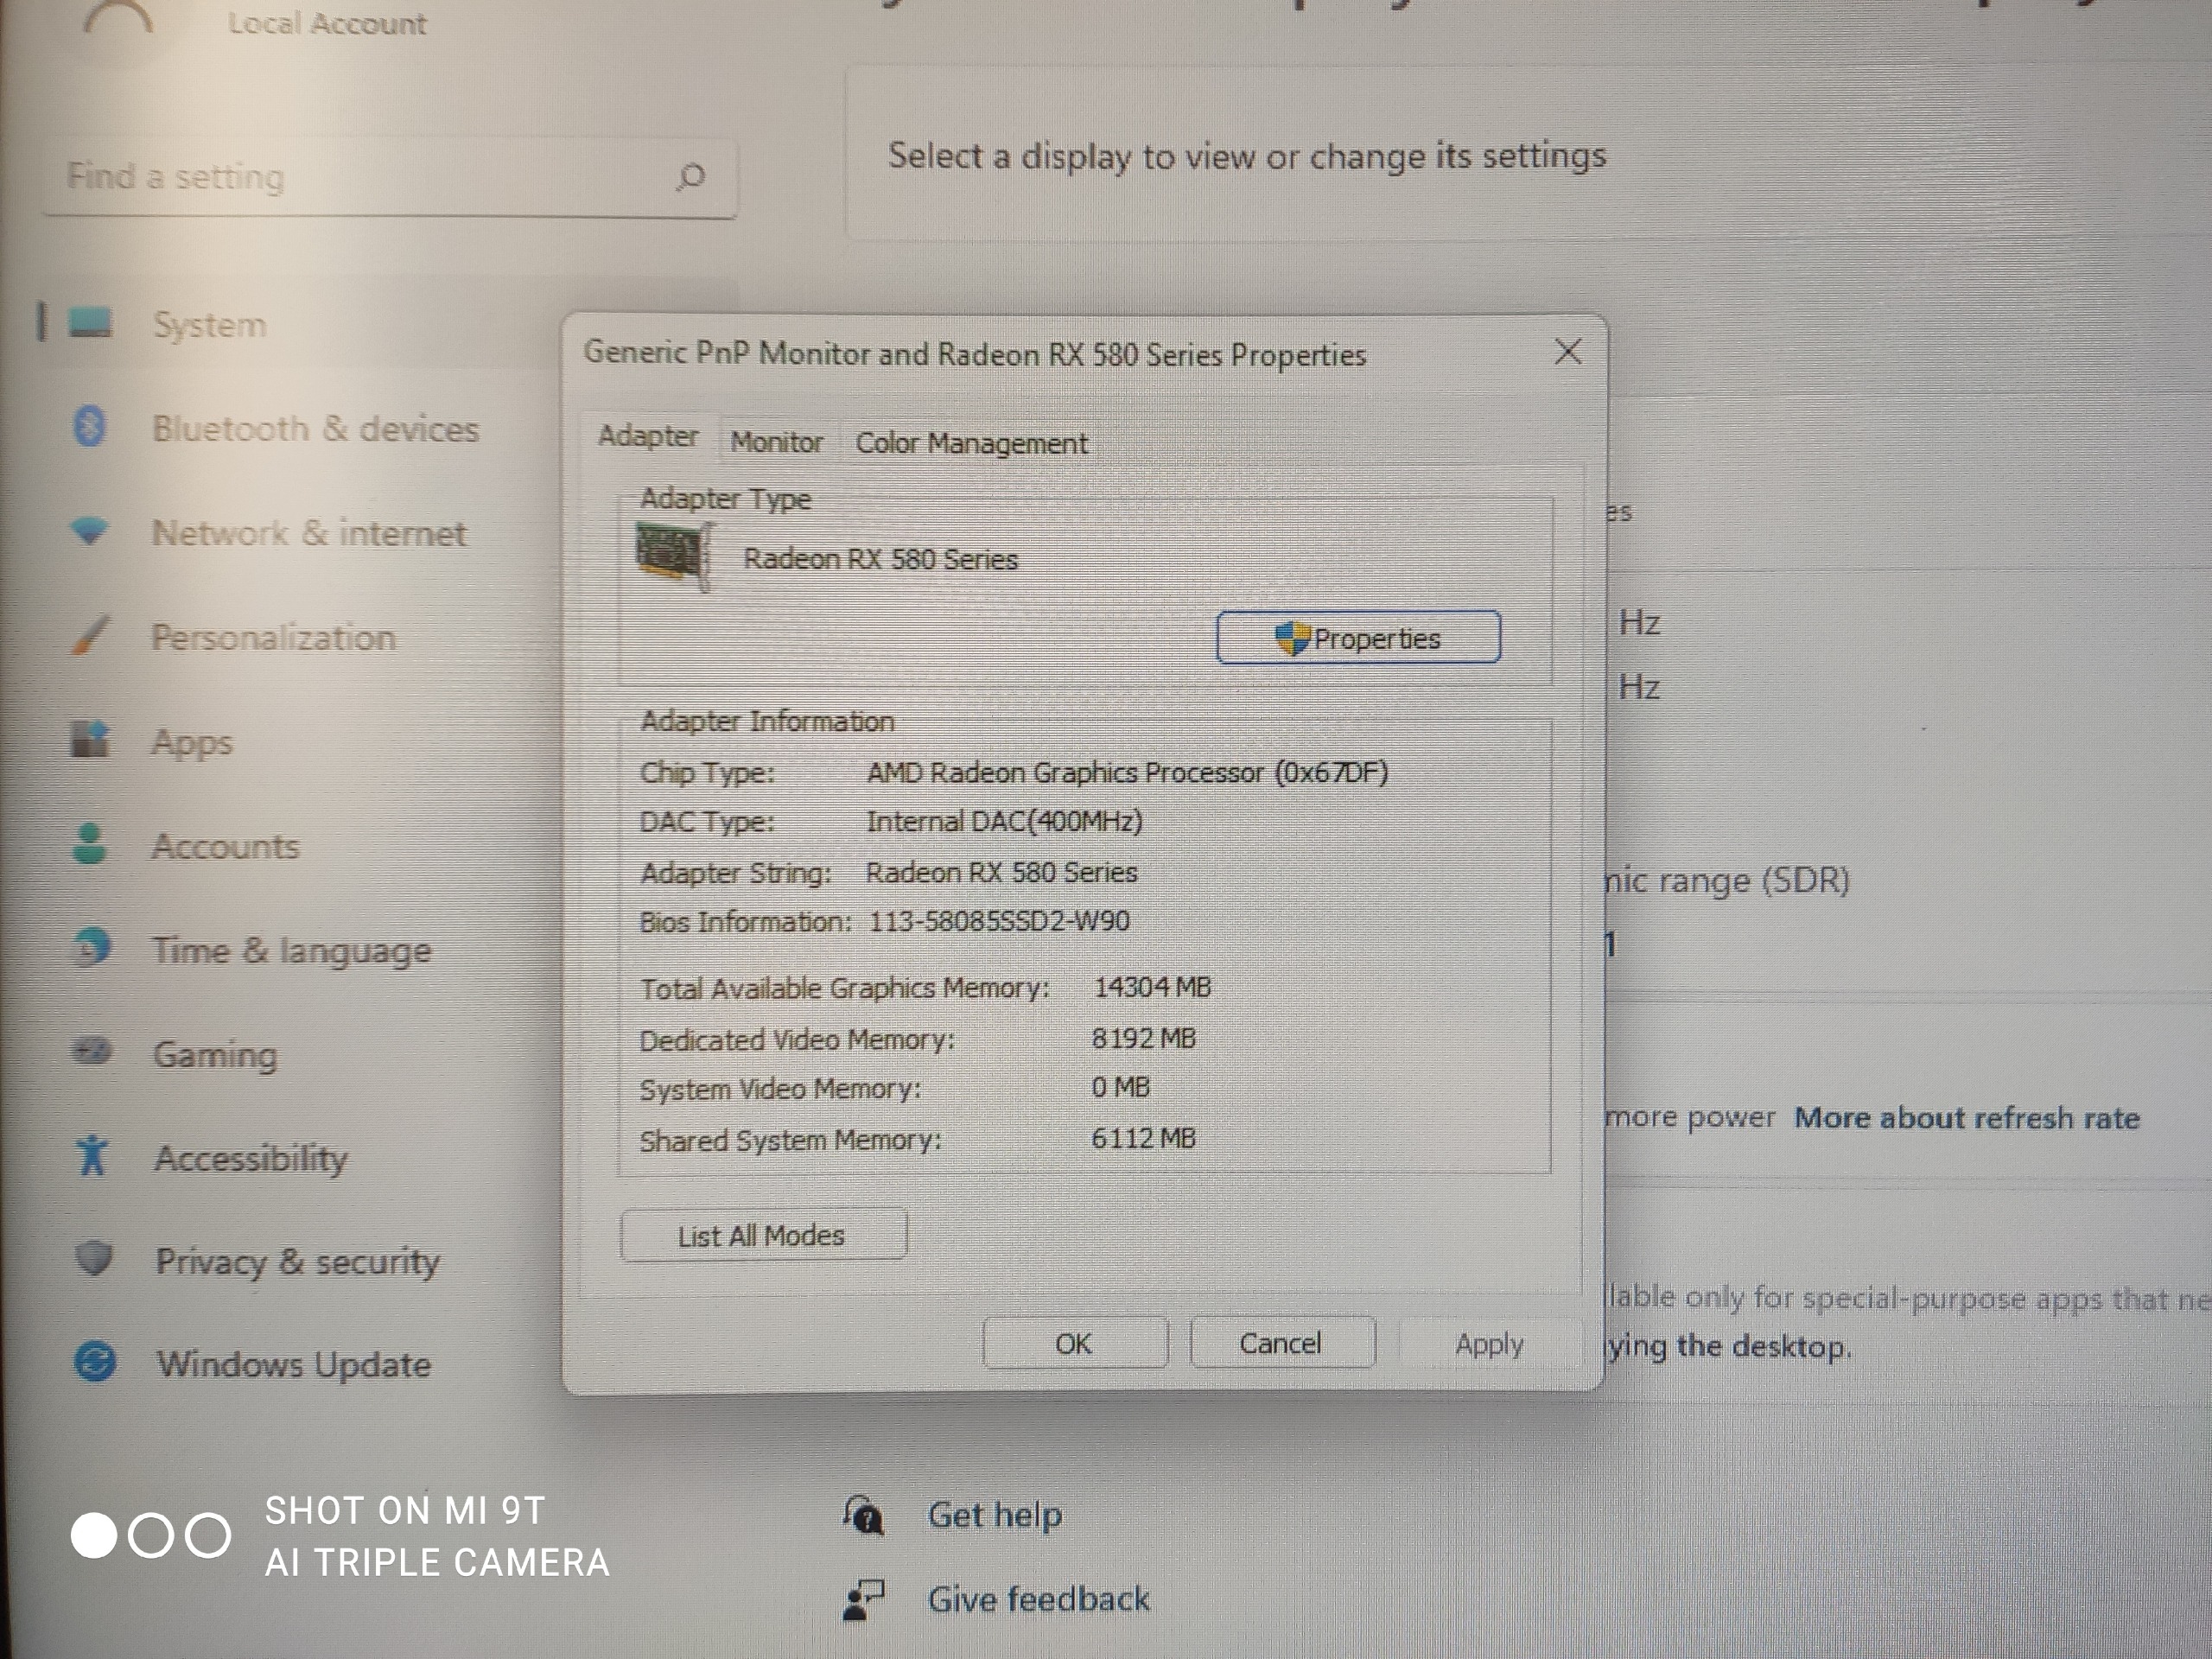The image size is (2212, 1659).
Task: Switch to the Adapter tab
Action: point(648,436)
